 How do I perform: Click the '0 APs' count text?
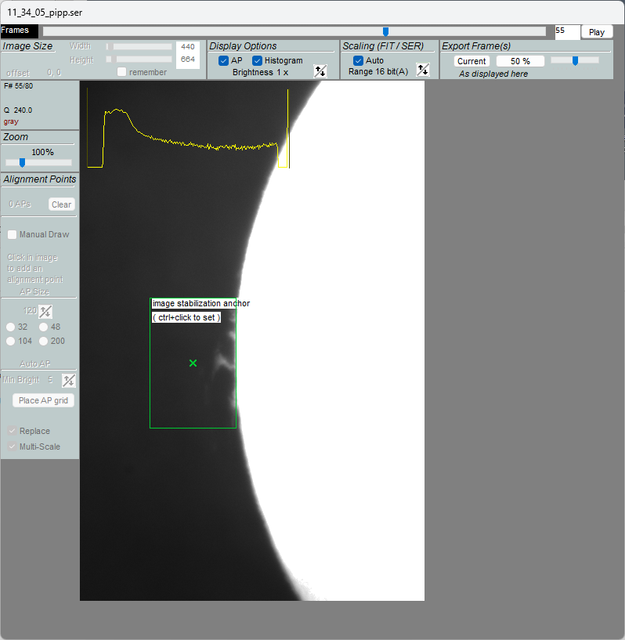click(20, 204)
